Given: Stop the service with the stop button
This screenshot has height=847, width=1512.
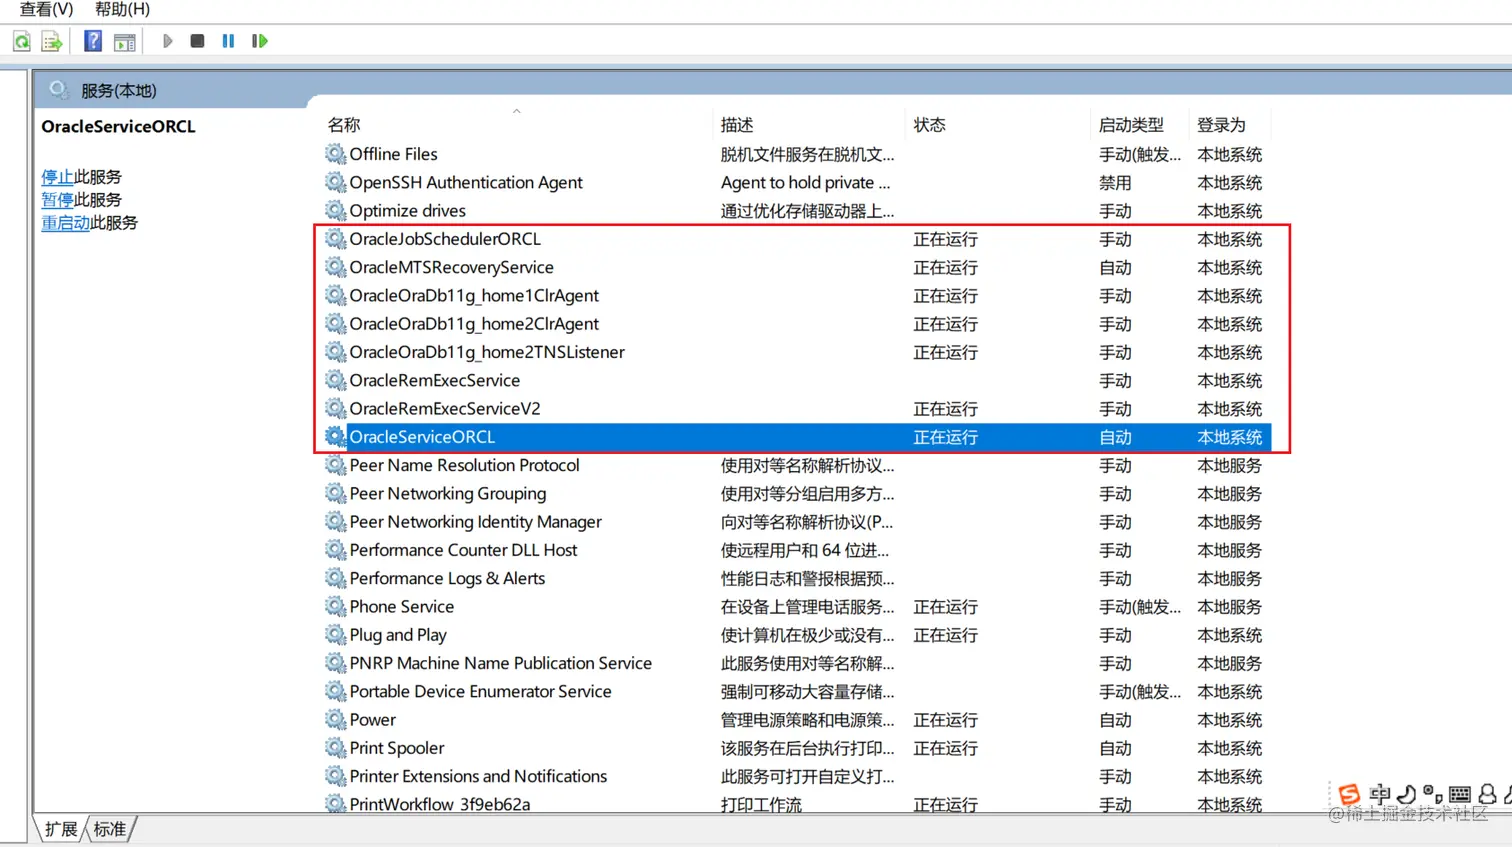Looking at the screenshot, I should 197,41.
